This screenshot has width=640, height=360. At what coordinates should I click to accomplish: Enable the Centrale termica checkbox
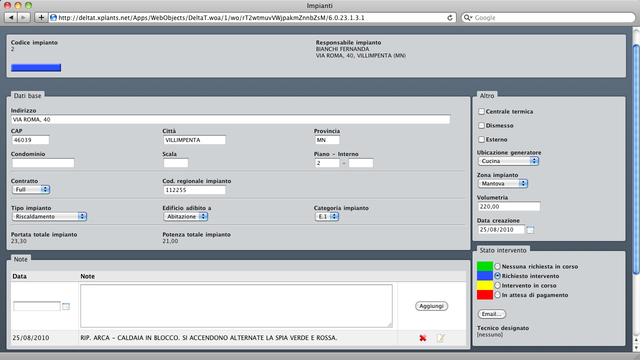point(482,111)
